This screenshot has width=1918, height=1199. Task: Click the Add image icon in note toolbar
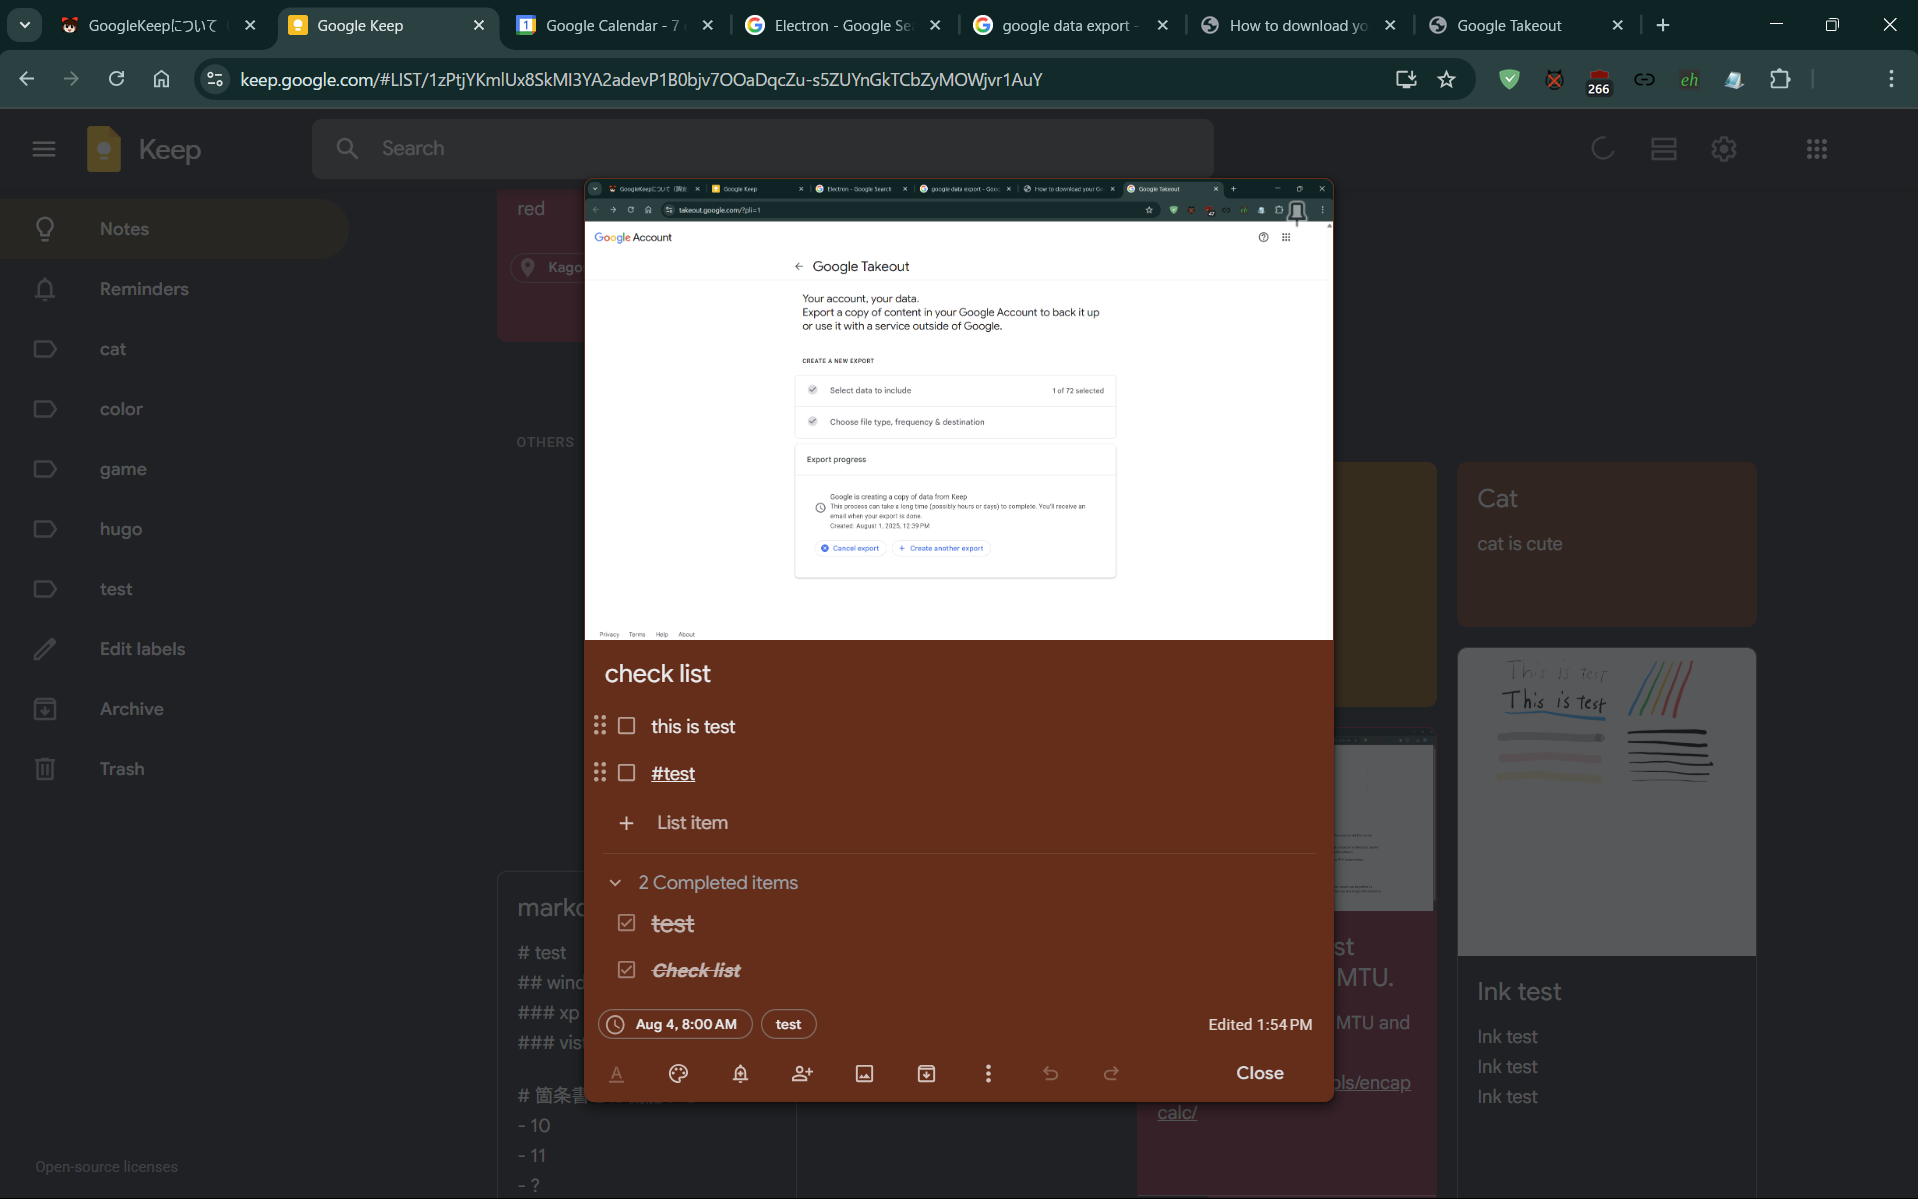tap(864, 1073)
